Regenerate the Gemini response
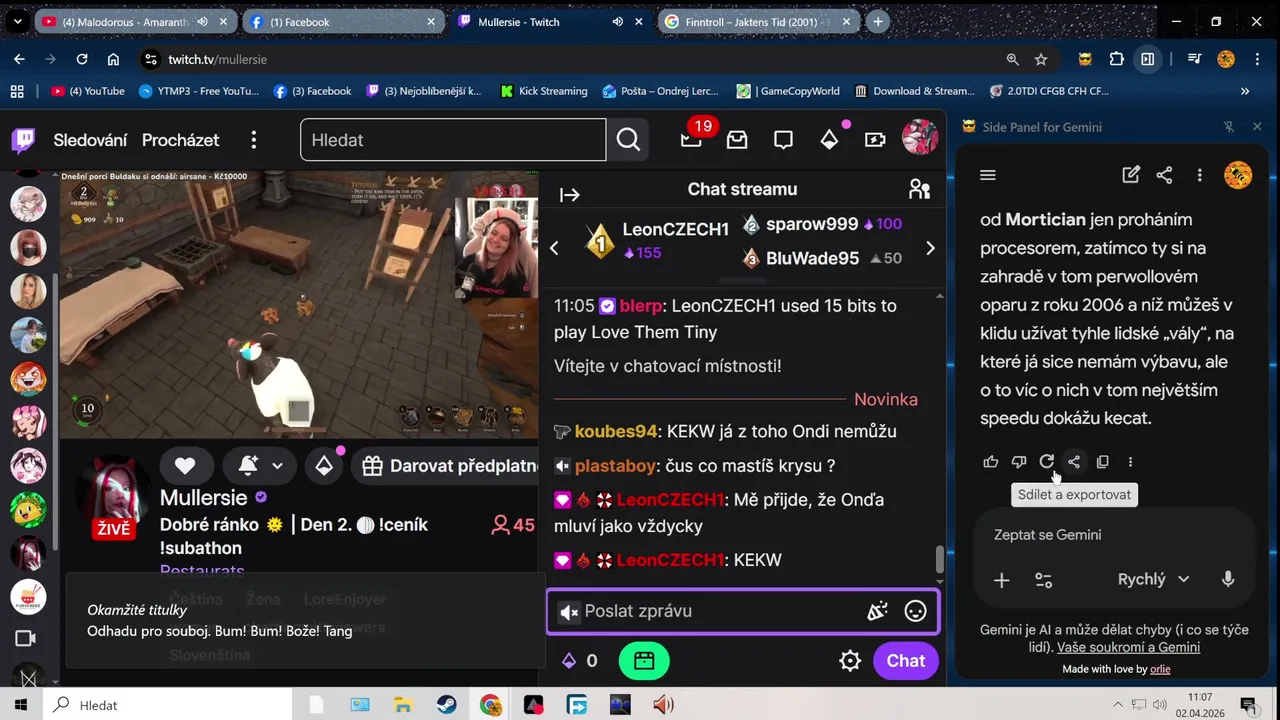Viewport: 1280px width, 720px height. tap(1046, 462)
